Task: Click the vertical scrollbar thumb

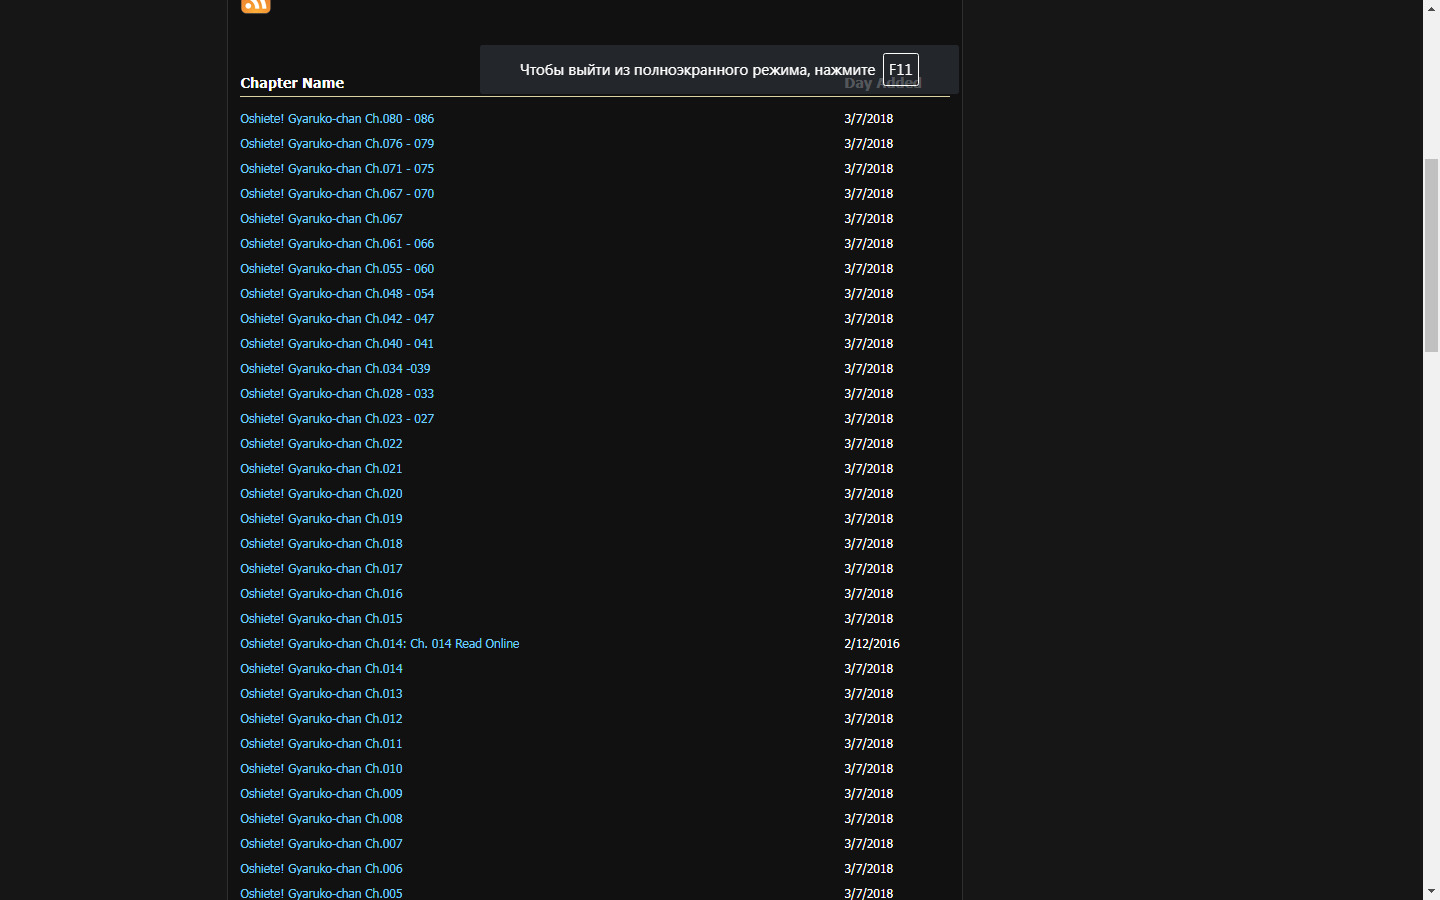Action: pyautogui.click(x=1431, y=255)
